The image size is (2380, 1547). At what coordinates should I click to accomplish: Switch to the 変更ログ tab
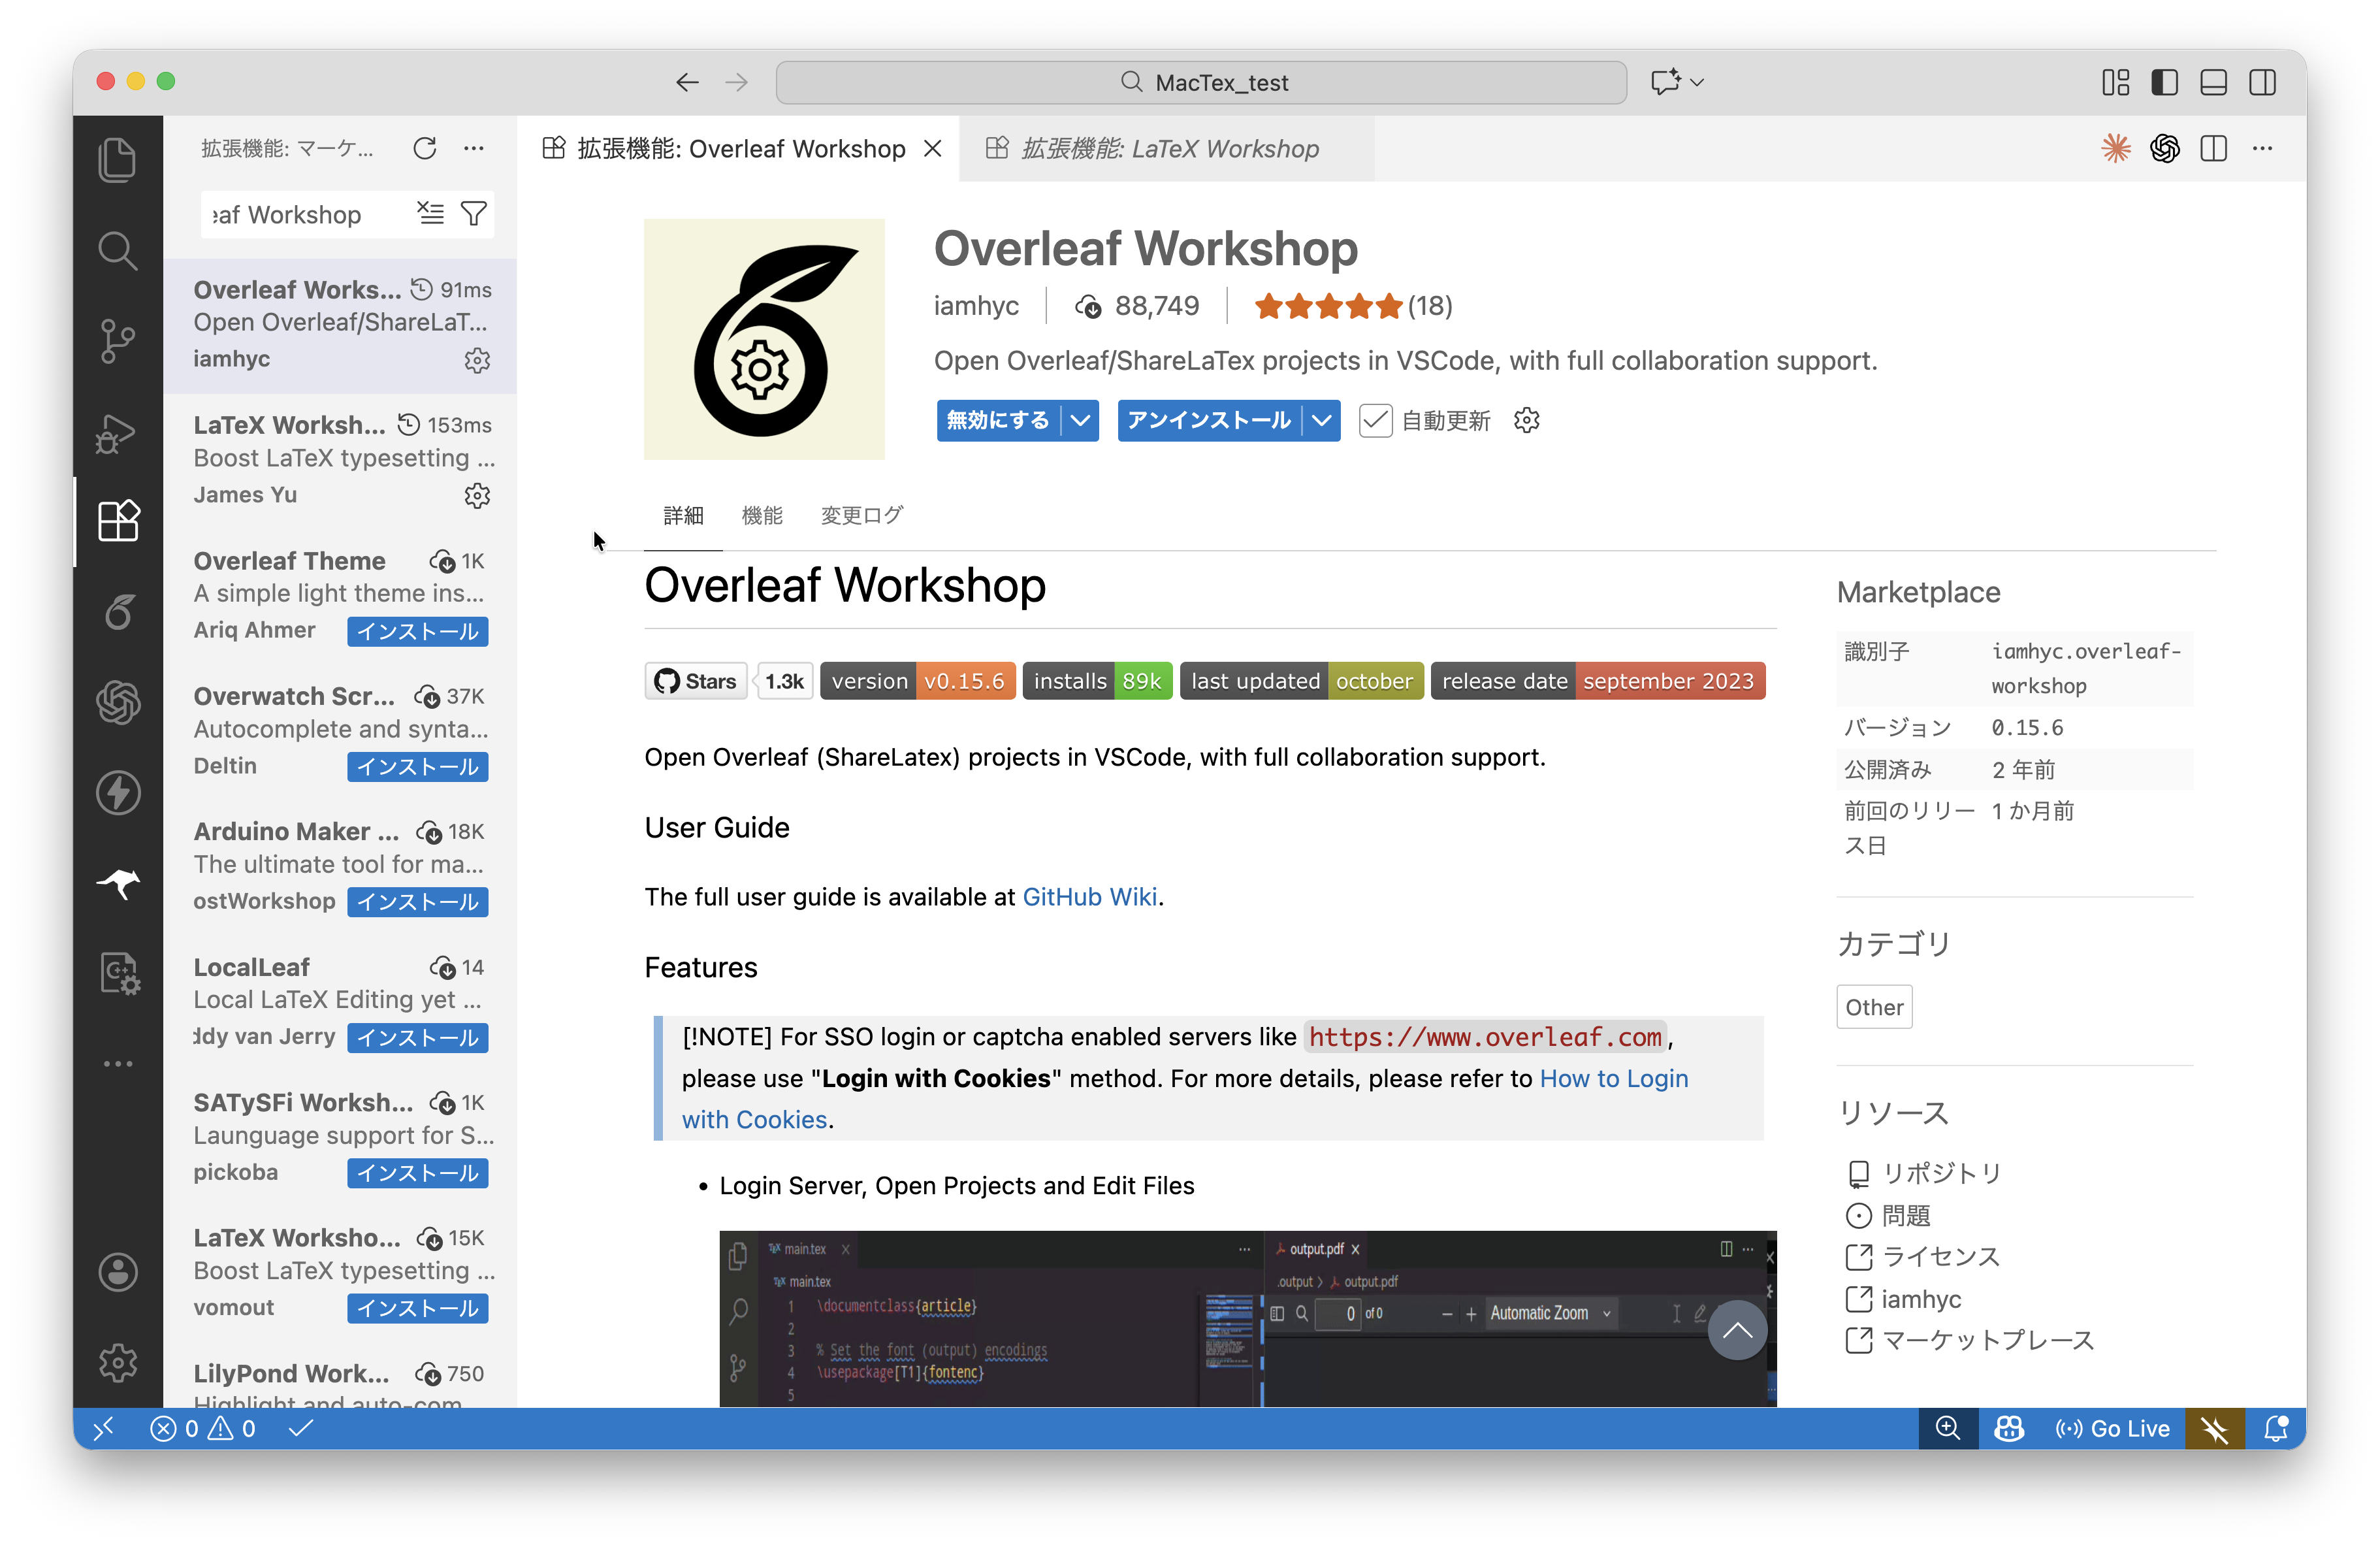tap(861, 515)
